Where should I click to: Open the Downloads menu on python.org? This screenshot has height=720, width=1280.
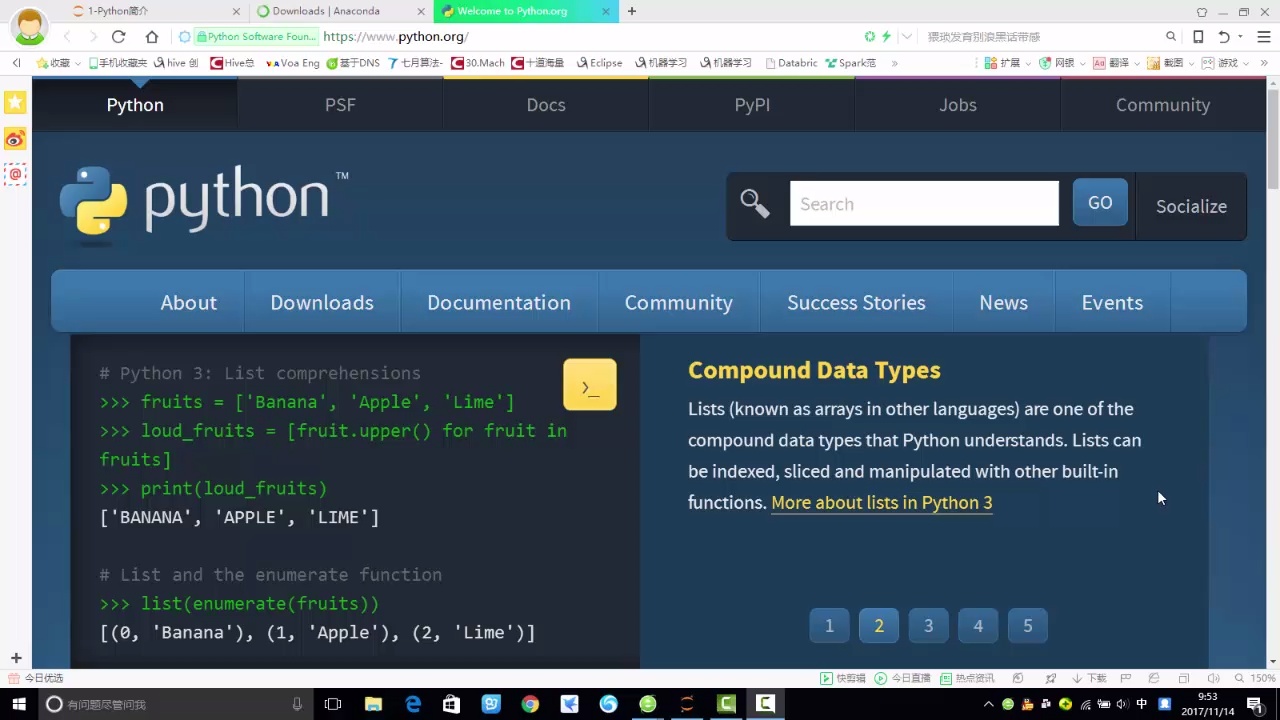pyautogui.click(x=322, y=303)
